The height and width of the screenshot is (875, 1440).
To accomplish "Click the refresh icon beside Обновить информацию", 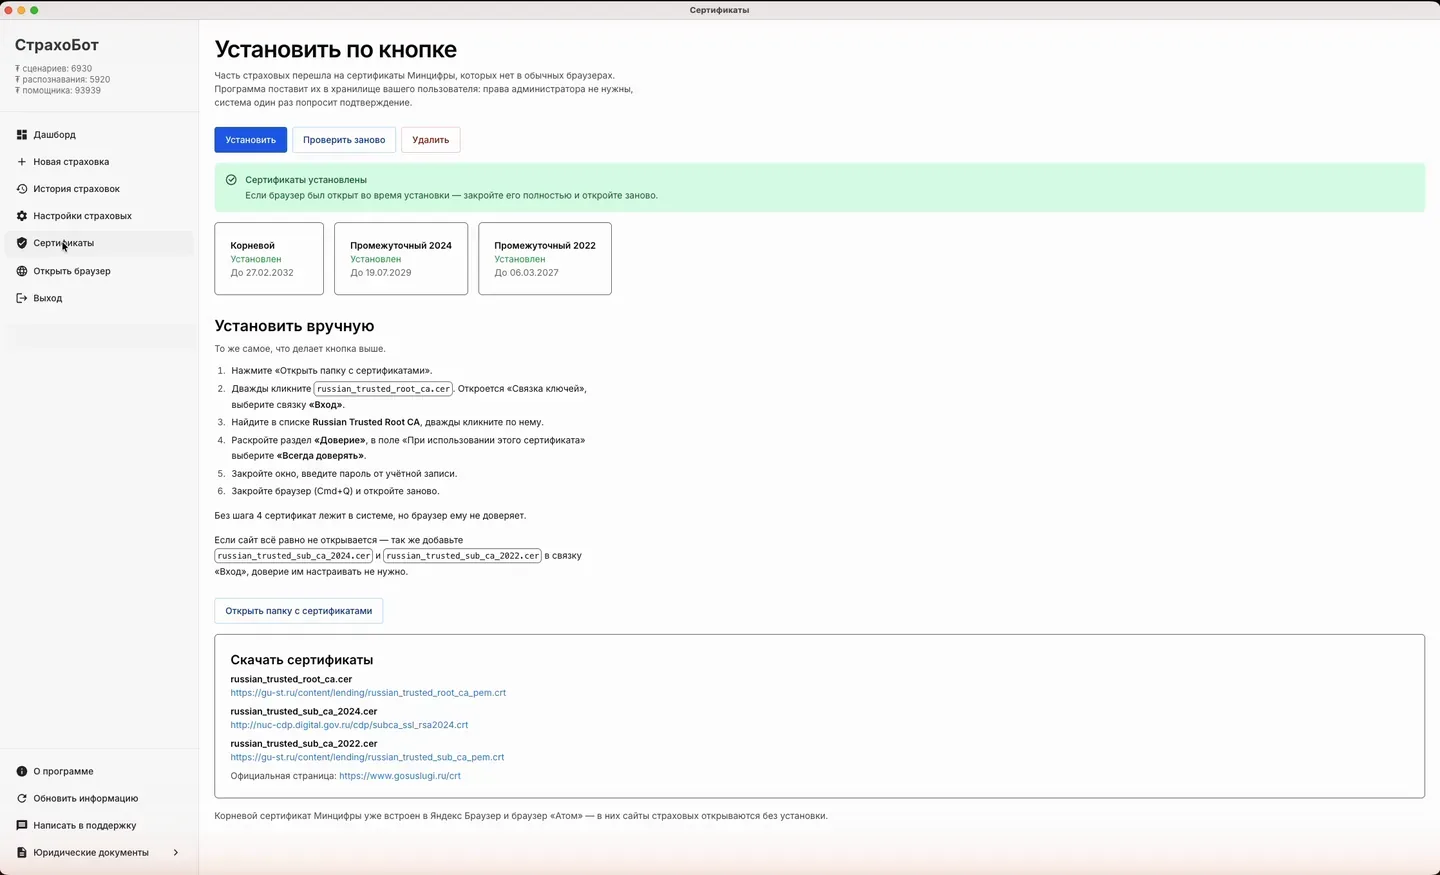I will pyautogui.click(x=22, y=799).
